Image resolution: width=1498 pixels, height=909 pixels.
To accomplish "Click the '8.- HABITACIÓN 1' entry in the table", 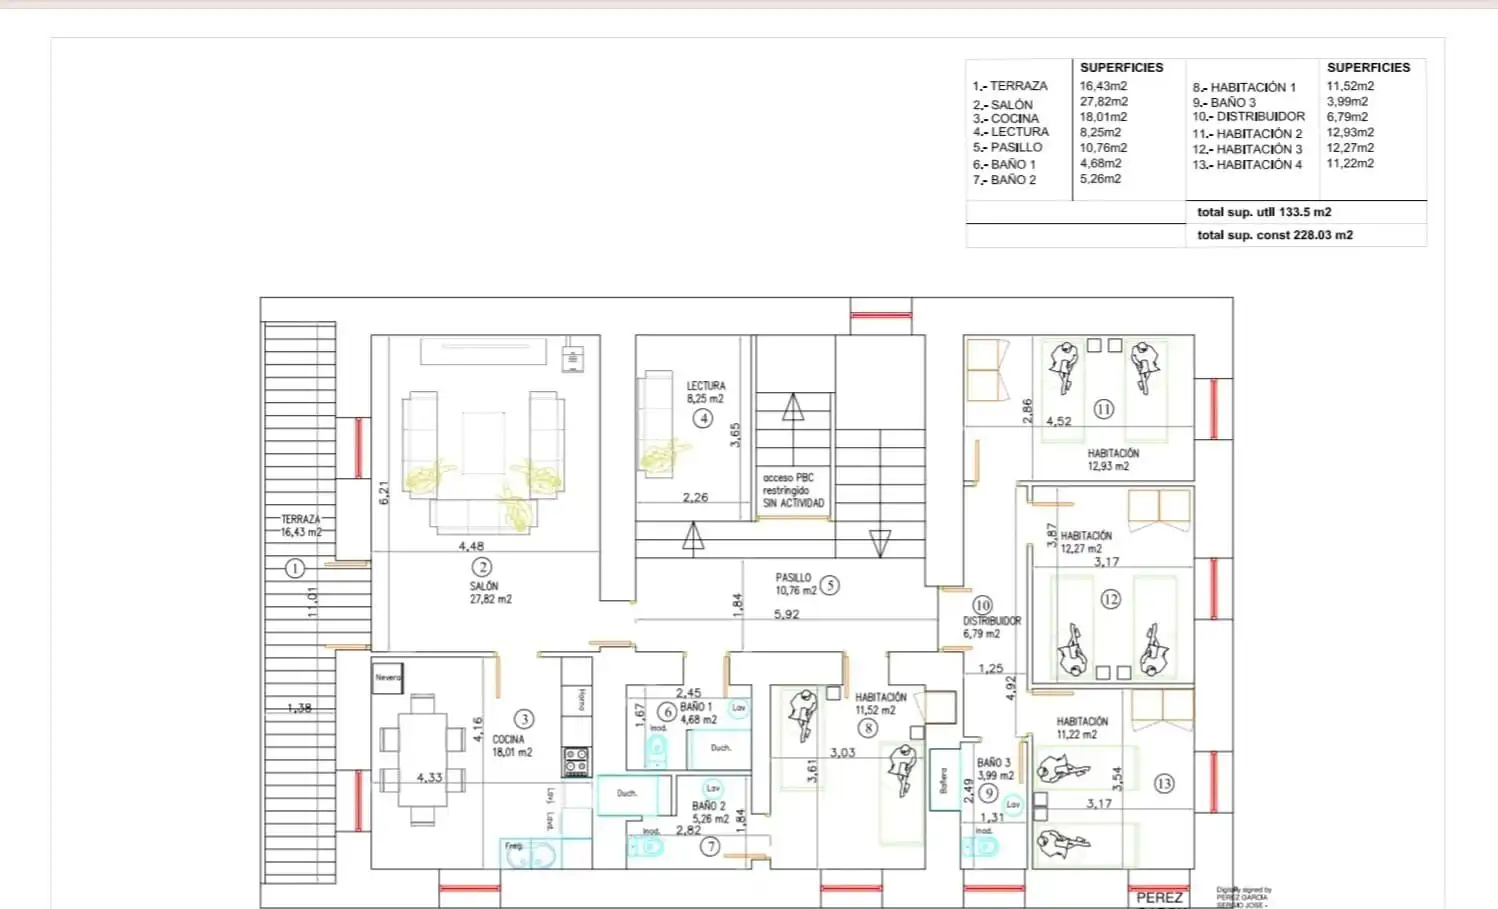I will [x=1243, y=87].
